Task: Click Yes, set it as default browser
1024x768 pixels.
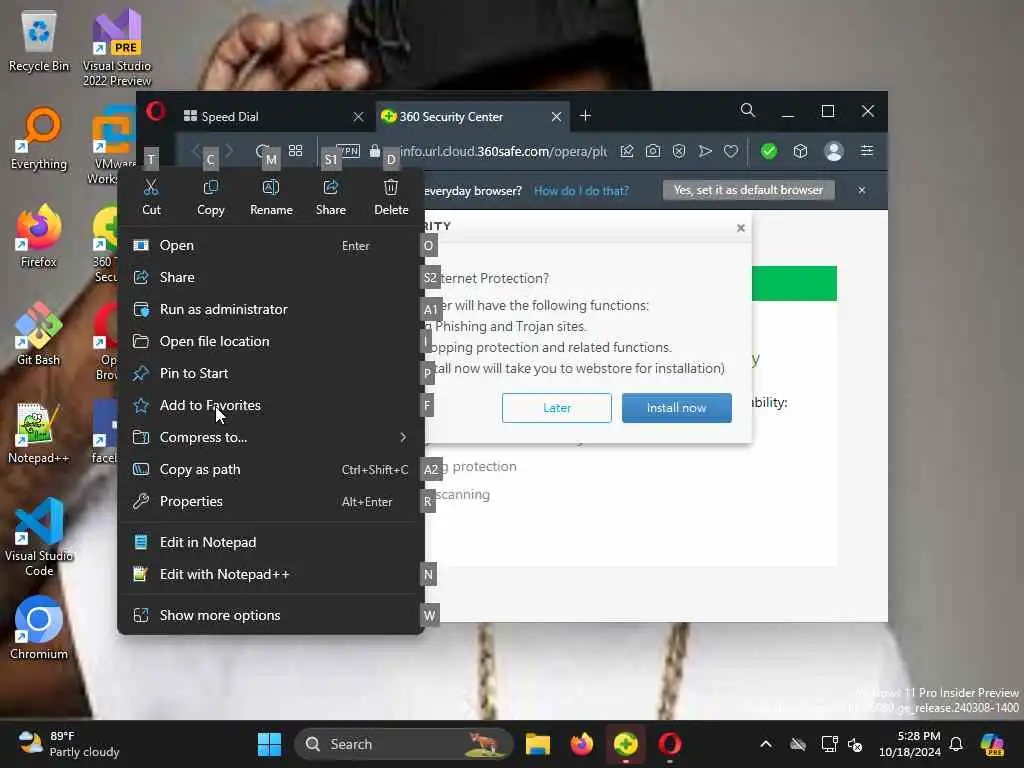Action: click(x=748, y=190)
